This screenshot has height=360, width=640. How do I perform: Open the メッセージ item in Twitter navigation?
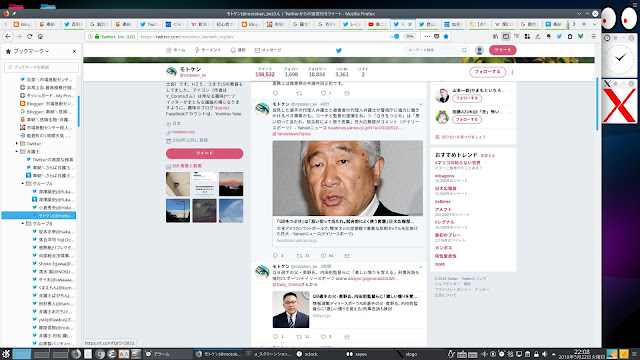tap(268, 50)
